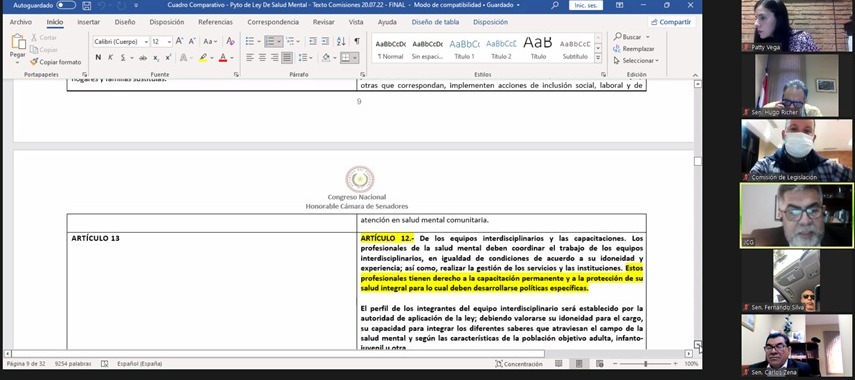
Task: Apply yellow text highlight color
Action: pyautogui.click(x=203, y=57)
